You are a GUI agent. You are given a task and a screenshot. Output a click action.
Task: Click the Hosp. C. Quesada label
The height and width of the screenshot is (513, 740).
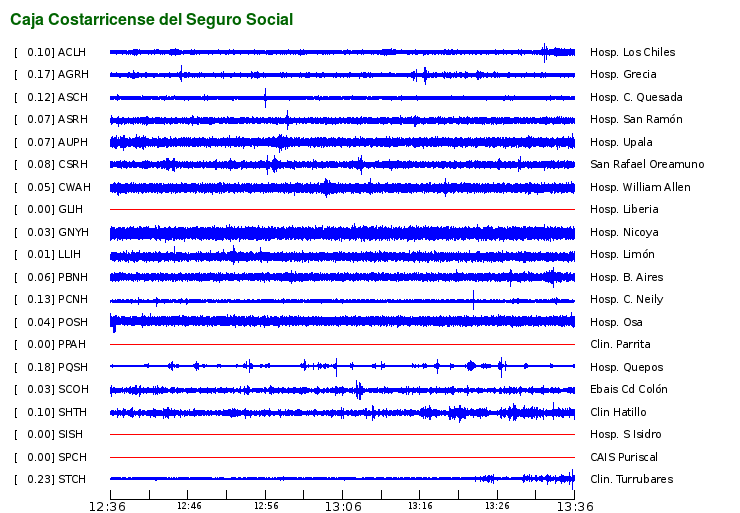click(x=636, y=98)
